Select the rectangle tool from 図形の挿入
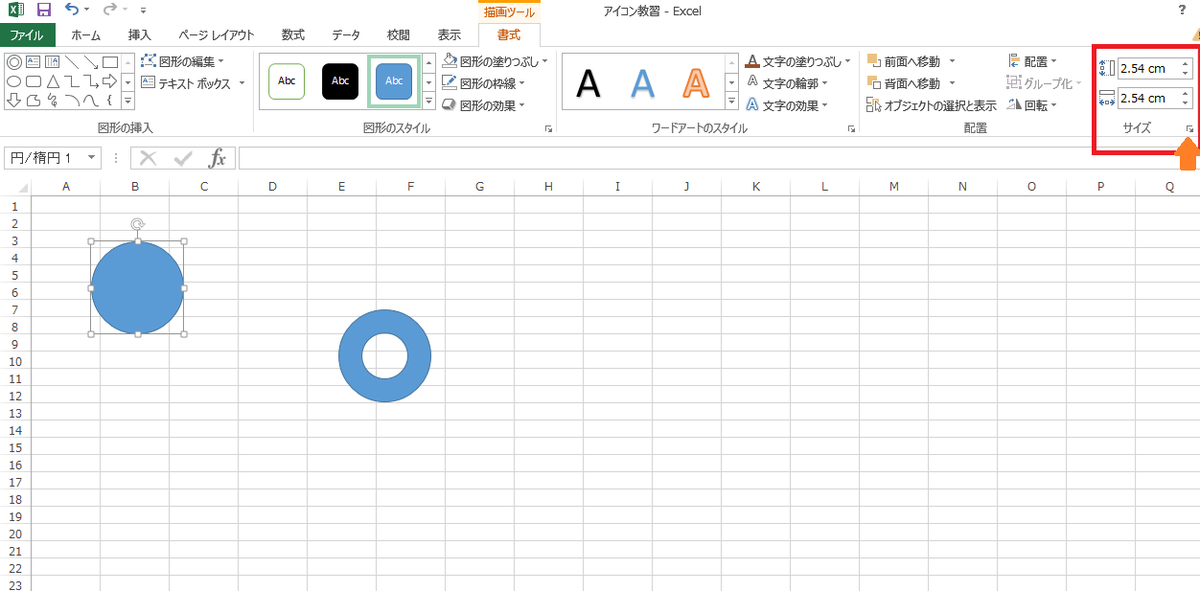1200x591 pixels. (110, 64)
